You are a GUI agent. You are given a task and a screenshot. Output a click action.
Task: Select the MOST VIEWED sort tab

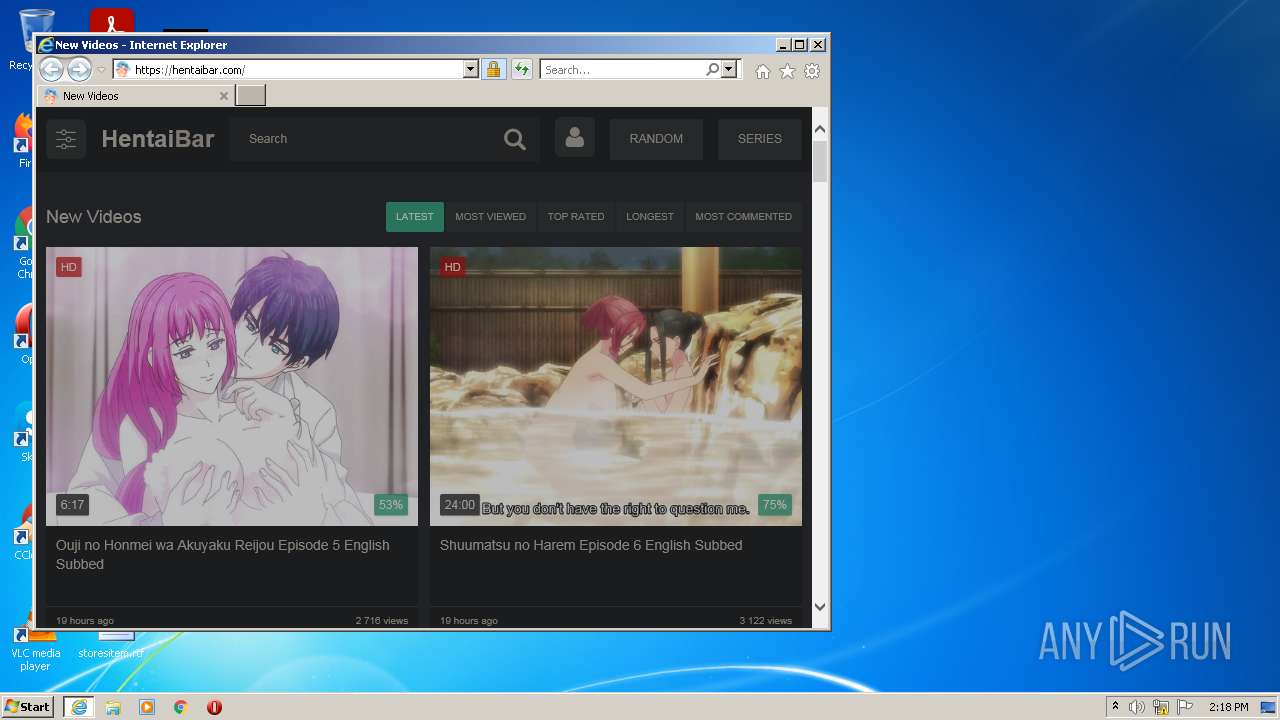tap(490, 217)
